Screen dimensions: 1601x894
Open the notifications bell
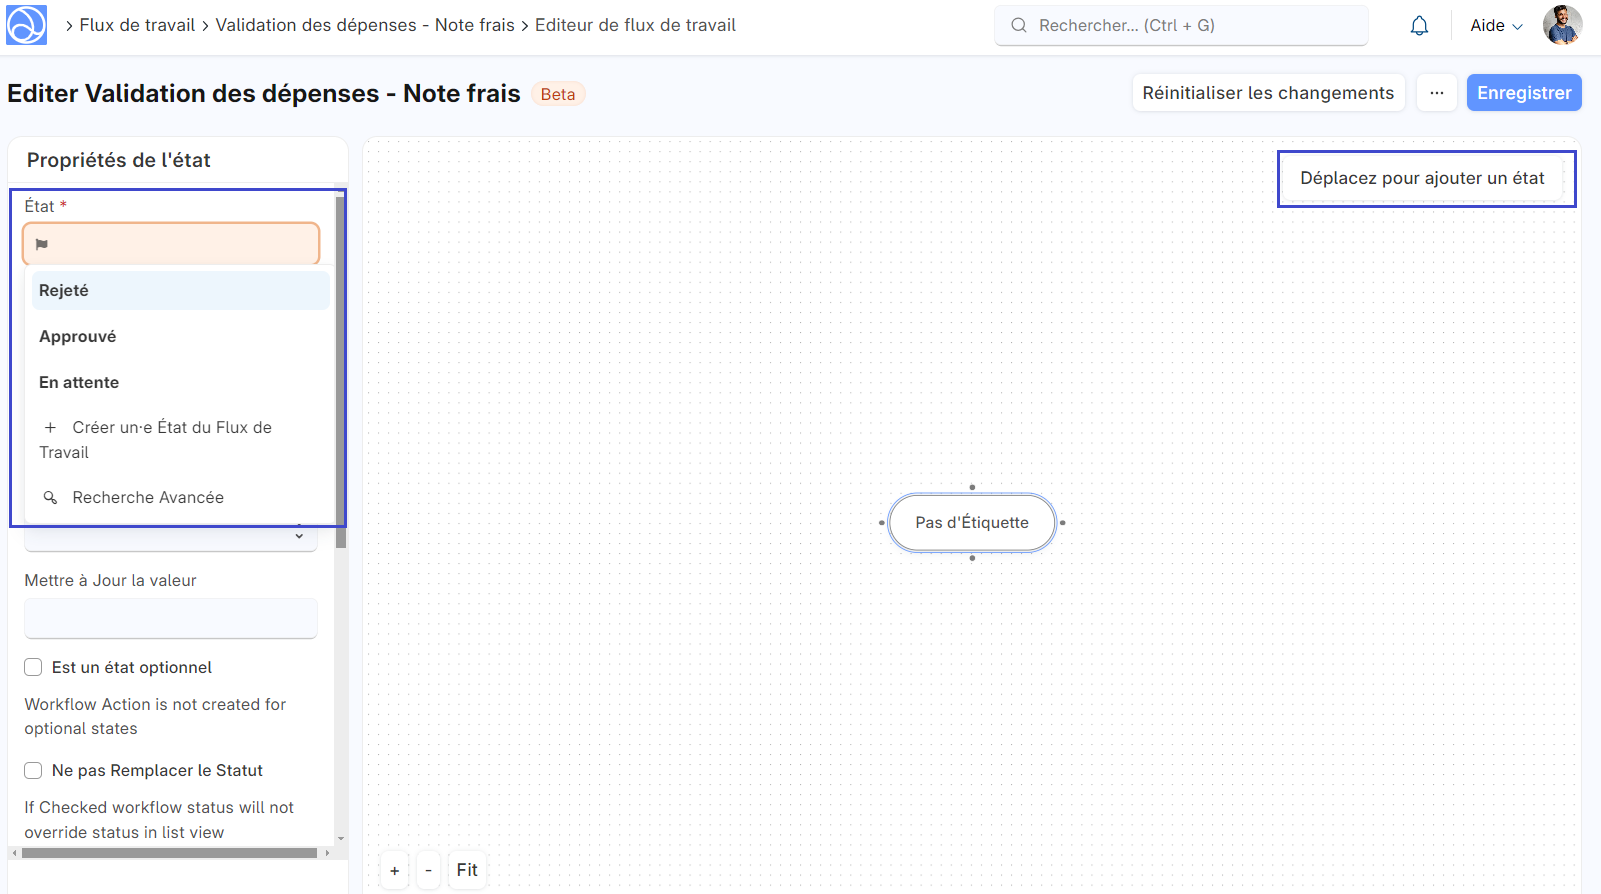[x=1419, y=26]
